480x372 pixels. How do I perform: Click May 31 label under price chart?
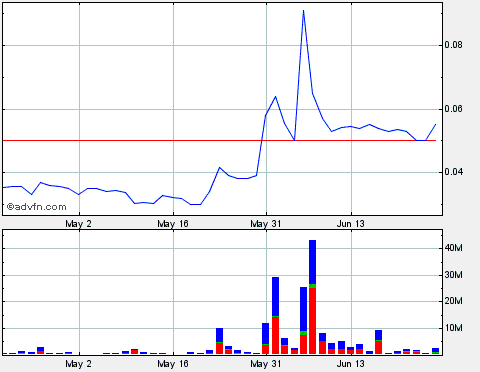tap(266, 224)
